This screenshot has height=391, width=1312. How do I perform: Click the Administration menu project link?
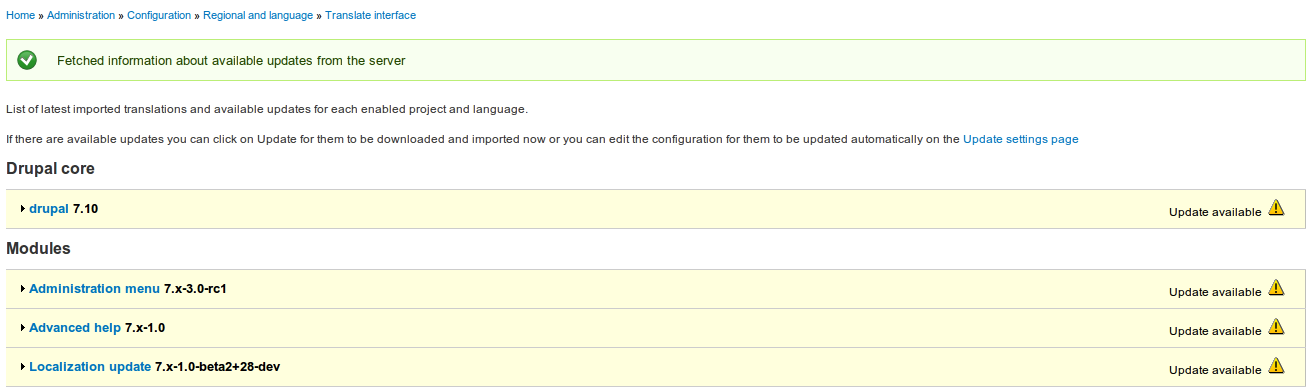tap(94, 289)
